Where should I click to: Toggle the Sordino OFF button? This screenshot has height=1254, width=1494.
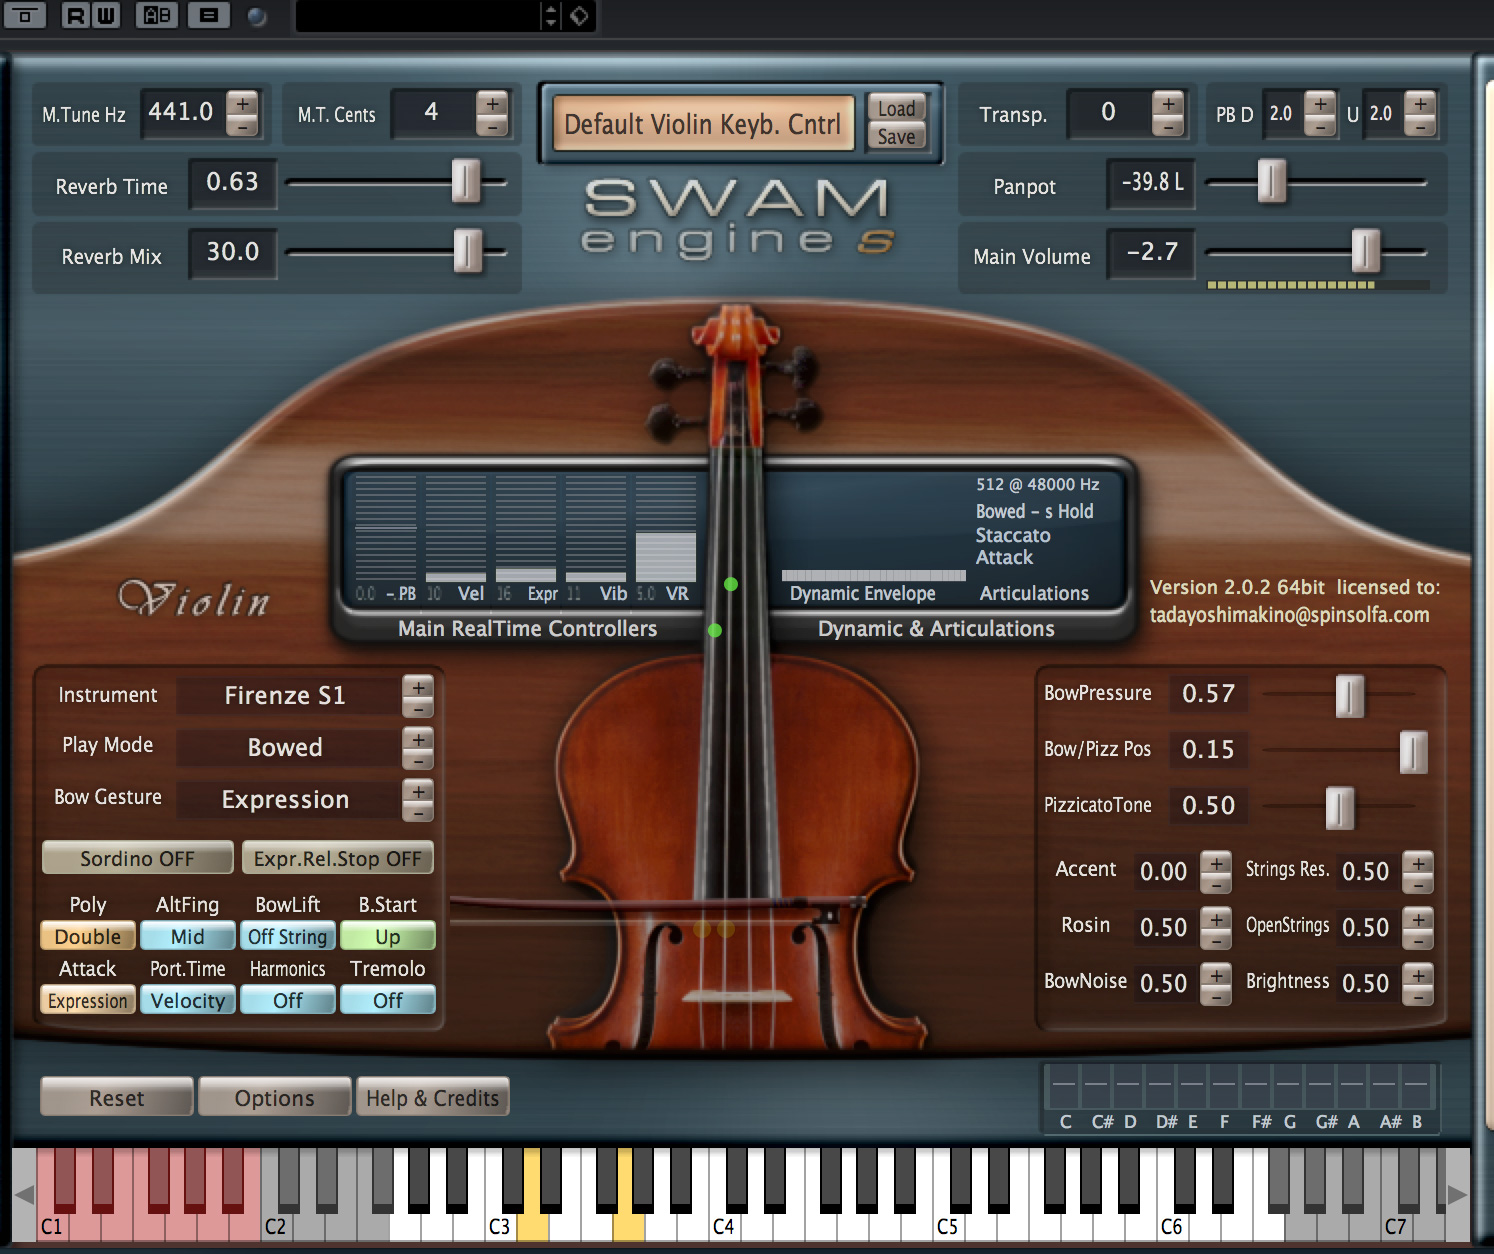pyautogui.click(x=138, y=858)
